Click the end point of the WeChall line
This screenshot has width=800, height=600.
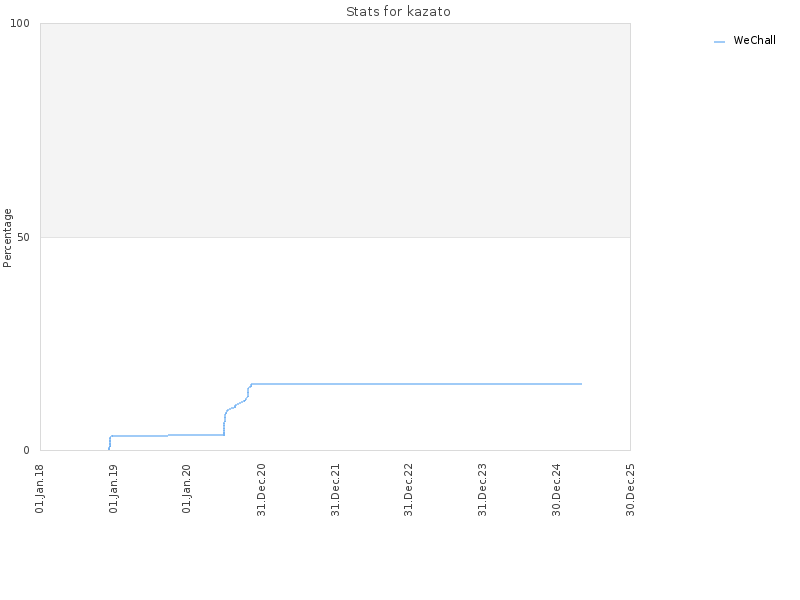point(581,384)
